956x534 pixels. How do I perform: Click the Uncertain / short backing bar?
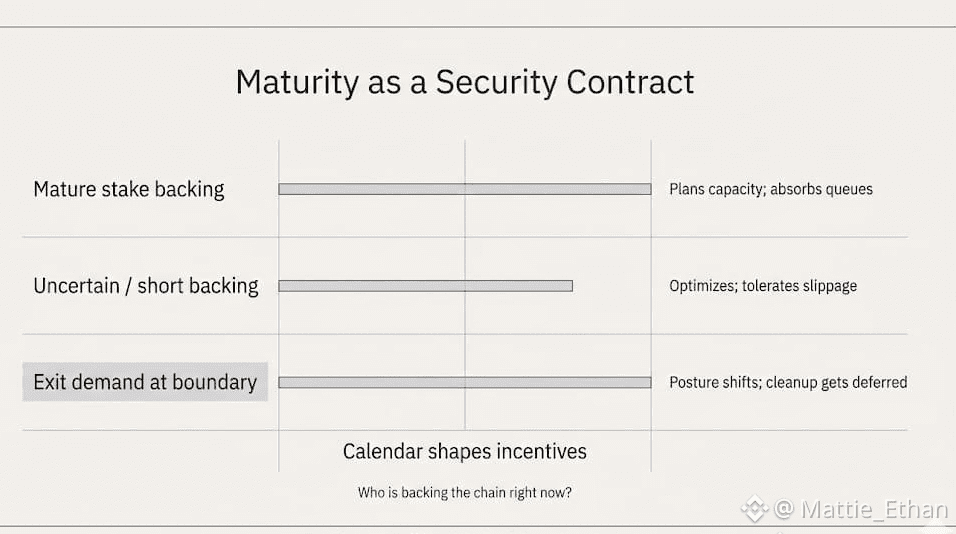426,286
